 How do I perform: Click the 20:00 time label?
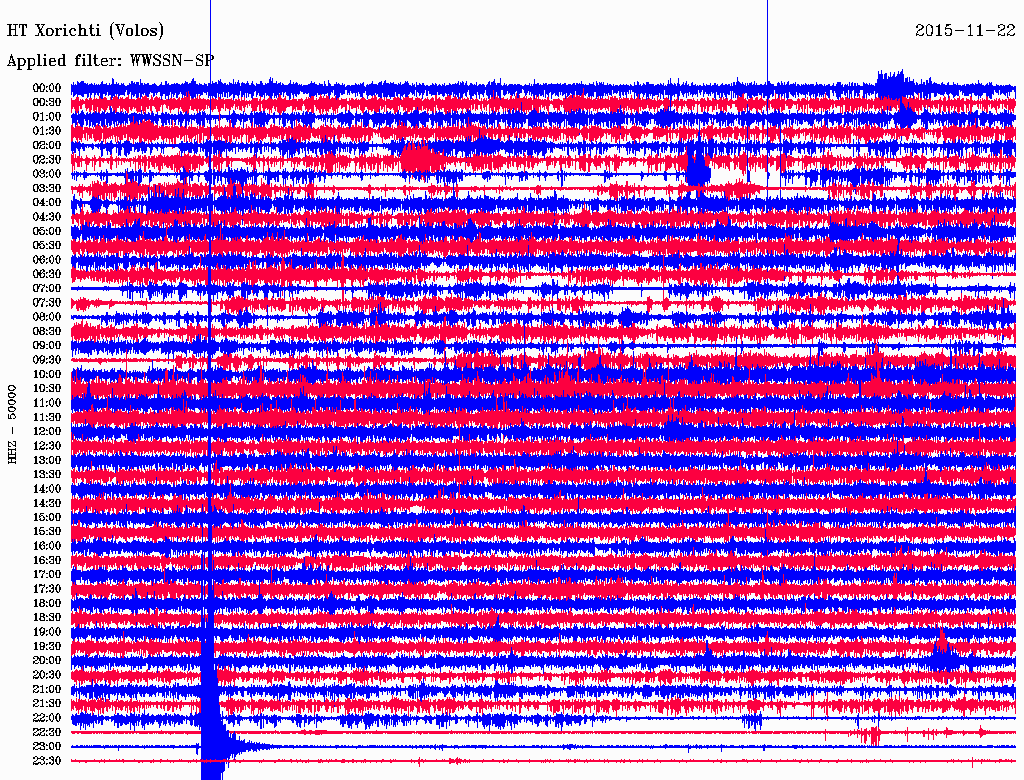(x=46, y=660)
